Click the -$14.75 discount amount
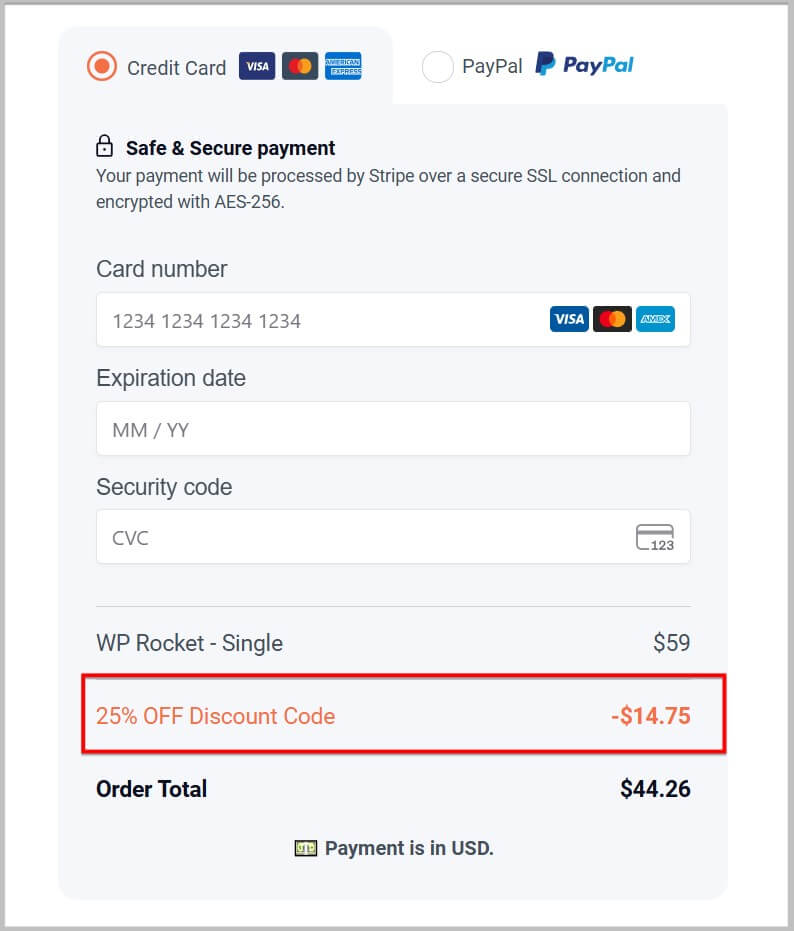 650,716
